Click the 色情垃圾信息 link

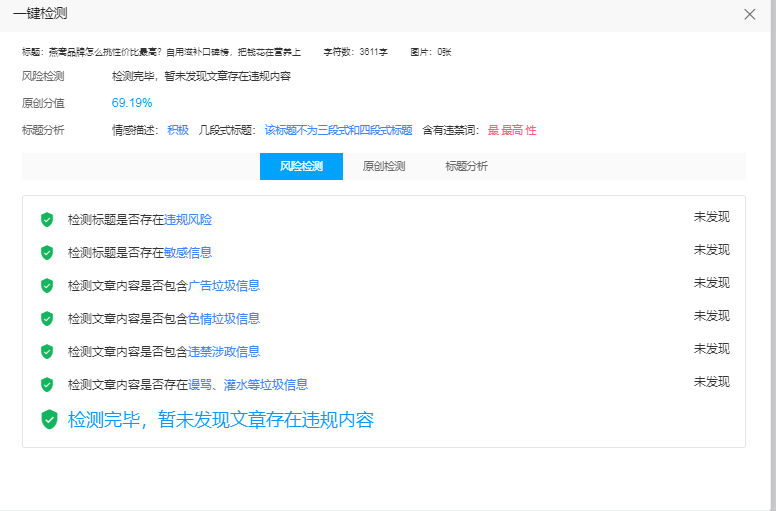click(224, 319)
